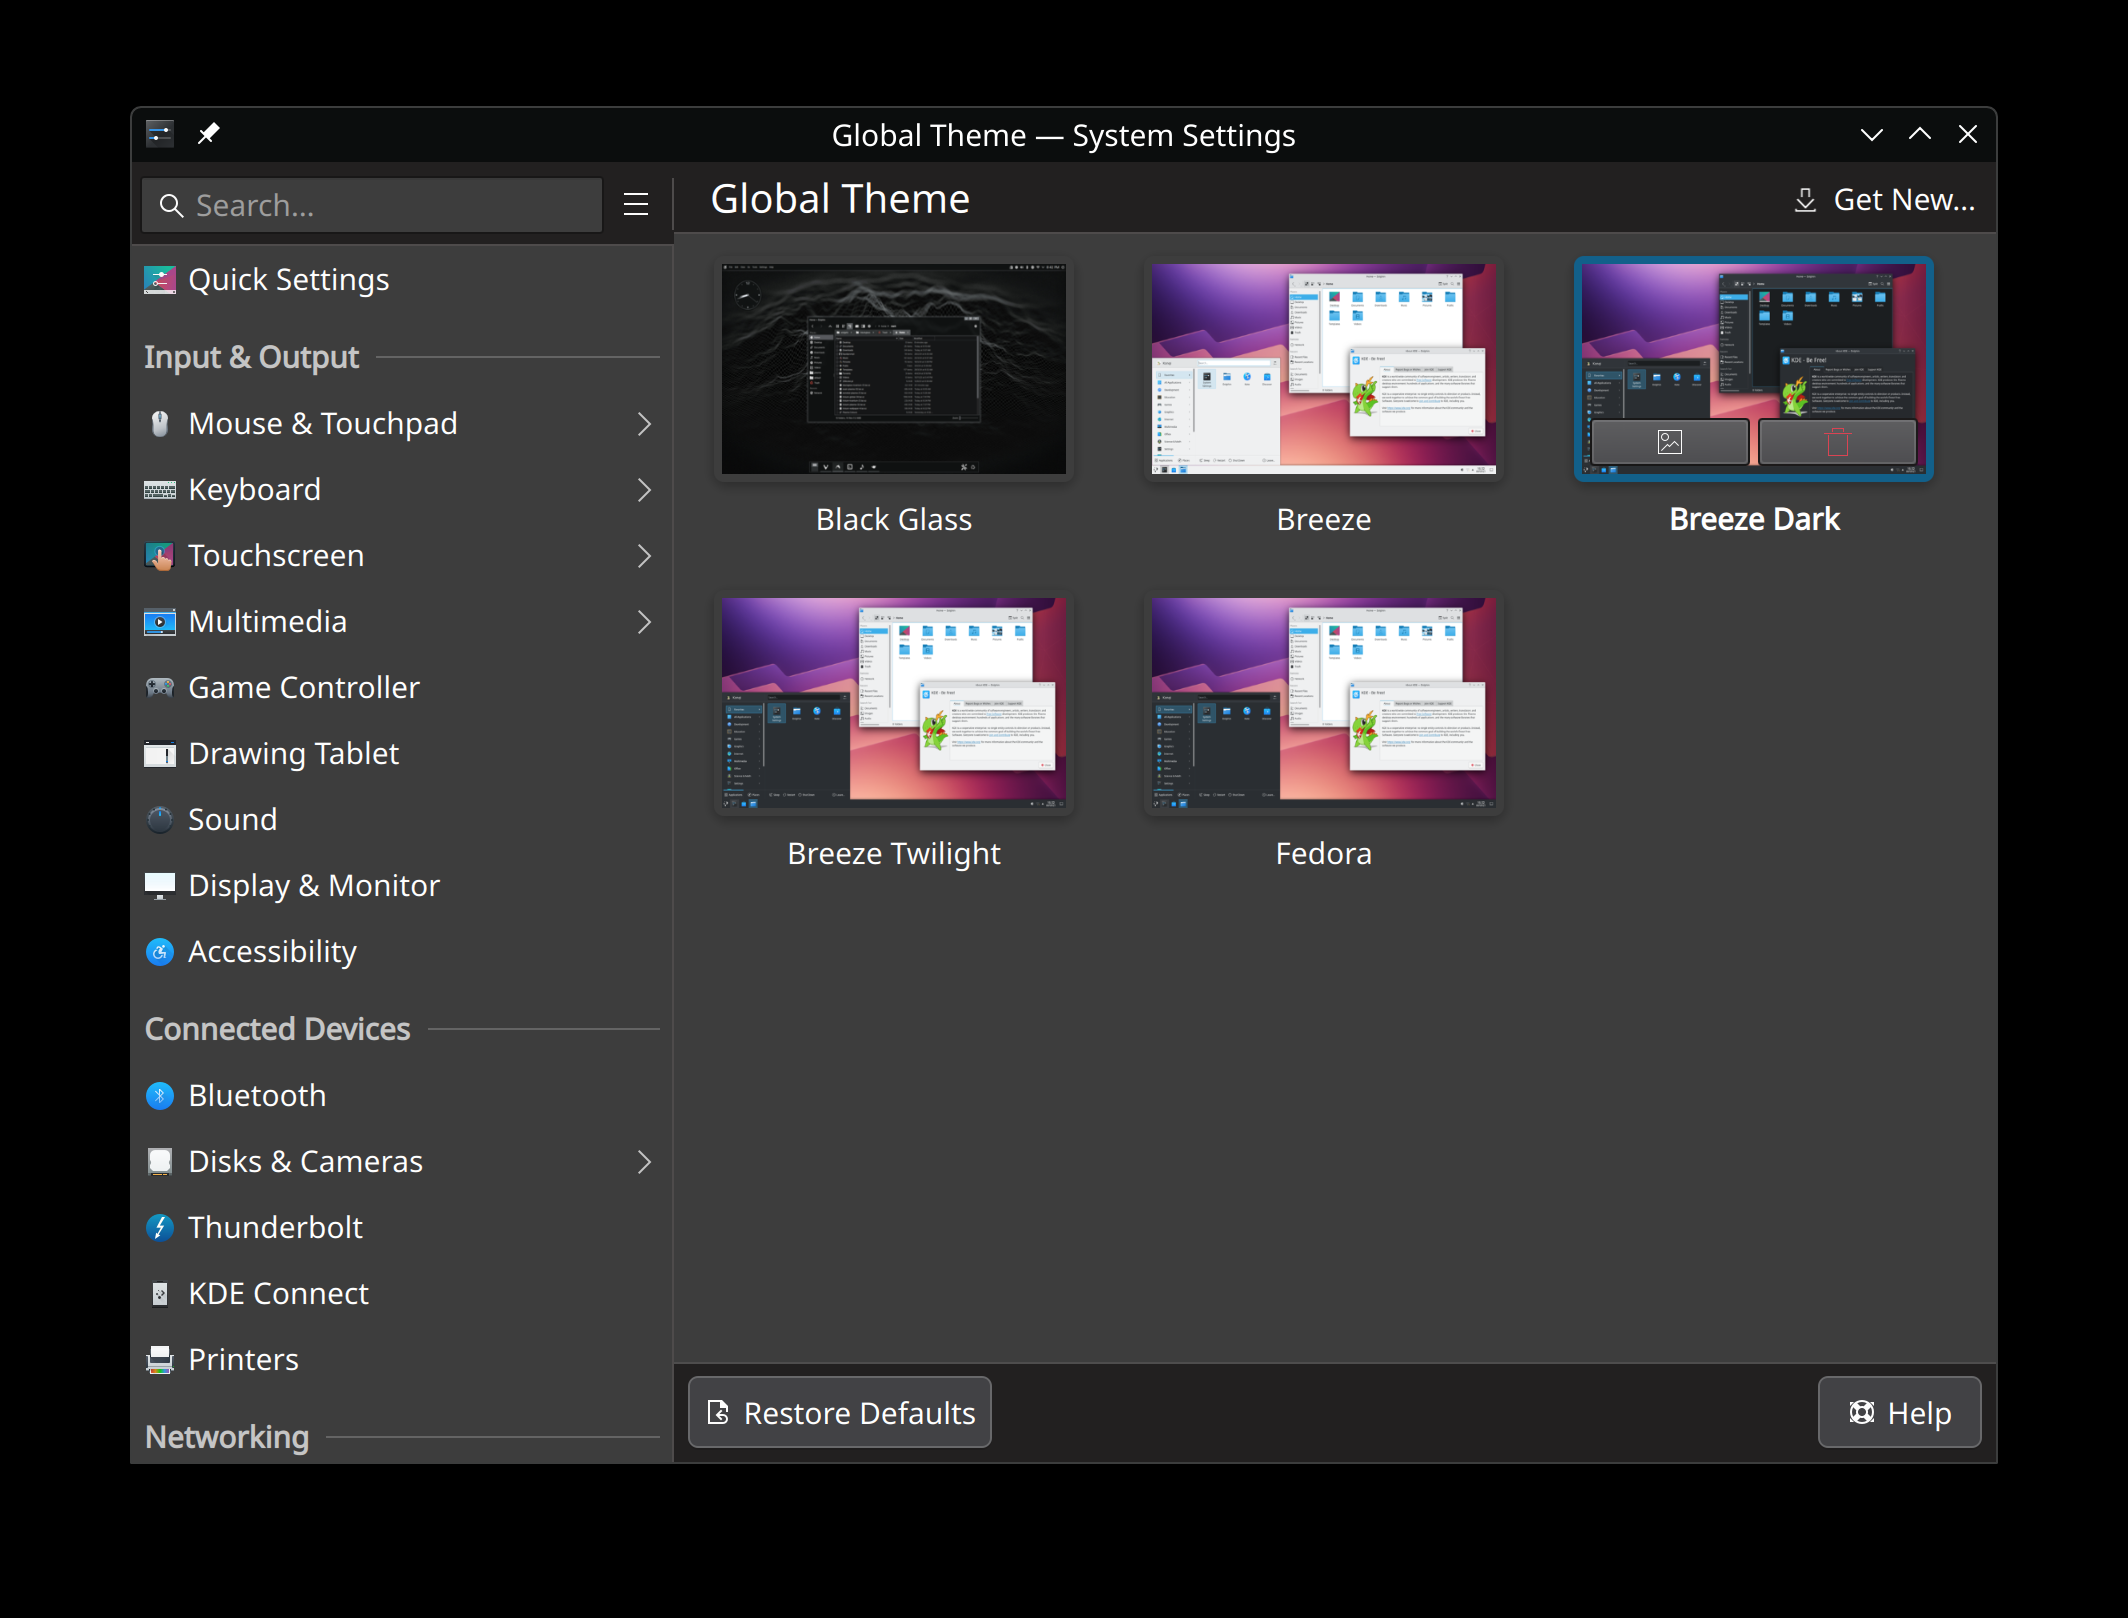2128x1618 pixels.
Task: Click the Mouse & Touchpad mouse icon
Action: [x=160, y=424]
